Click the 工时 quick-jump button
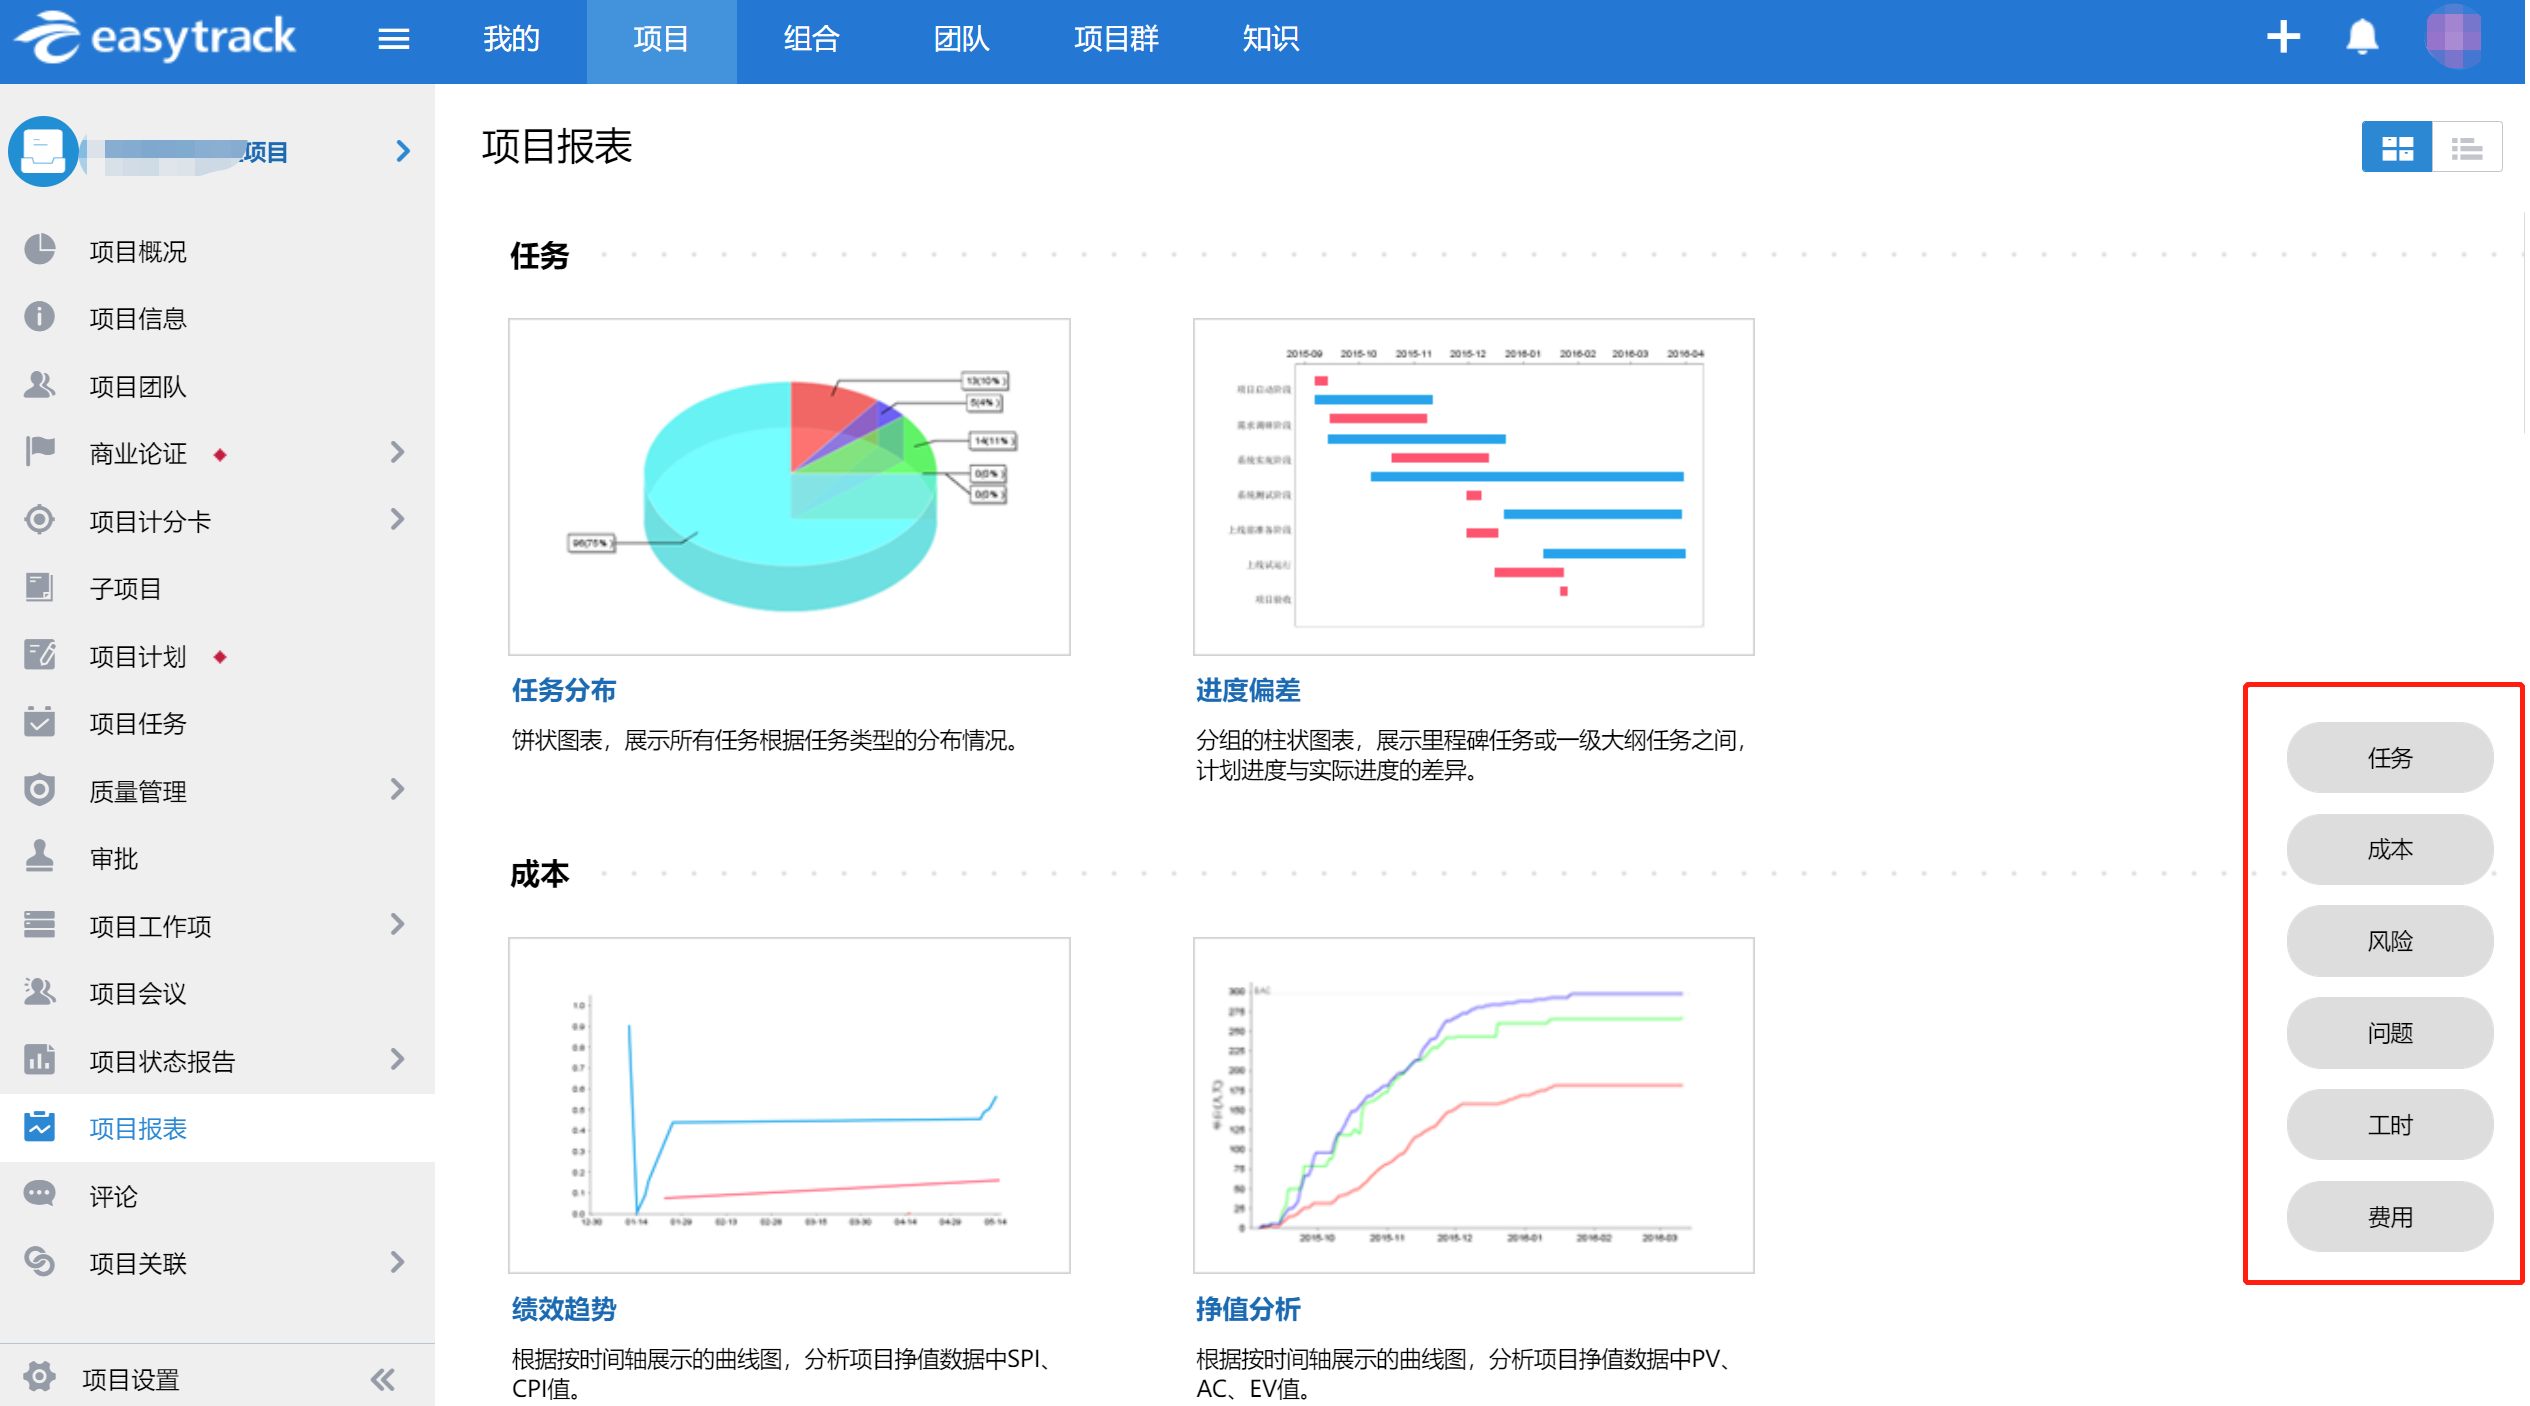 [x=2388, y=1125]
